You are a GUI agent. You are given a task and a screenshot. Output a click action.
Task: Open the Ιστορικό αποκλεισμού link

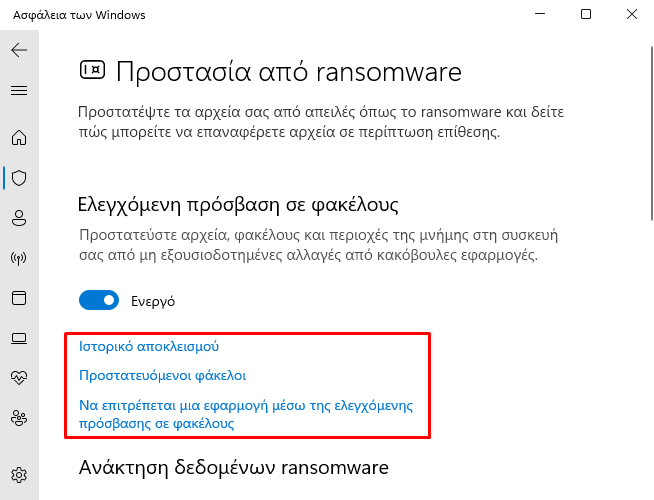[149, 347]
